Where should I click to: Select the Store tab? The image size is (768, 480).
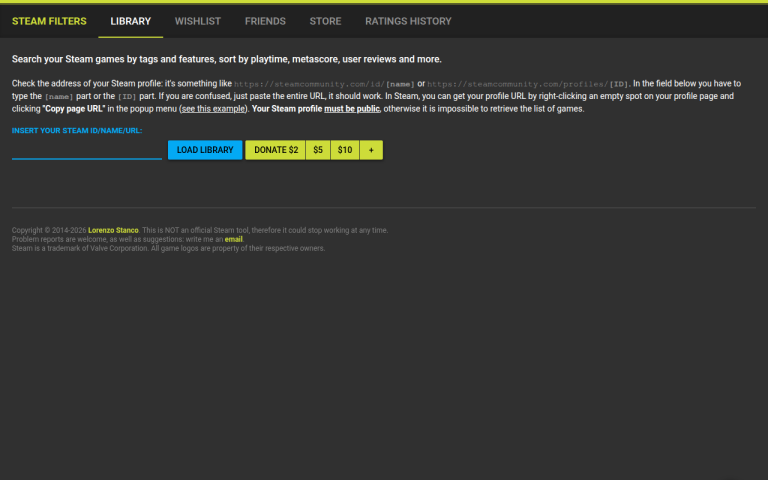[x=325, y=21]
